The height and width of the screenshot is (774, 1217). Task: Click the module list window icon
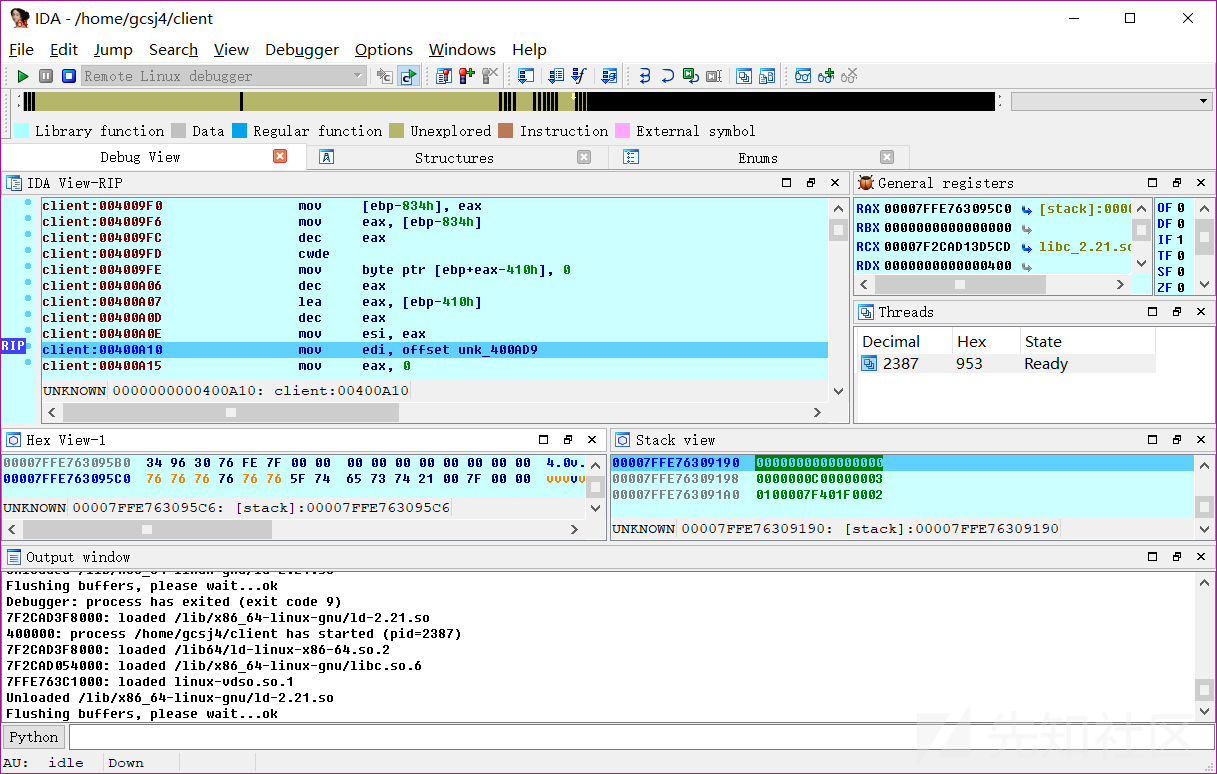[x=767, y=76]
